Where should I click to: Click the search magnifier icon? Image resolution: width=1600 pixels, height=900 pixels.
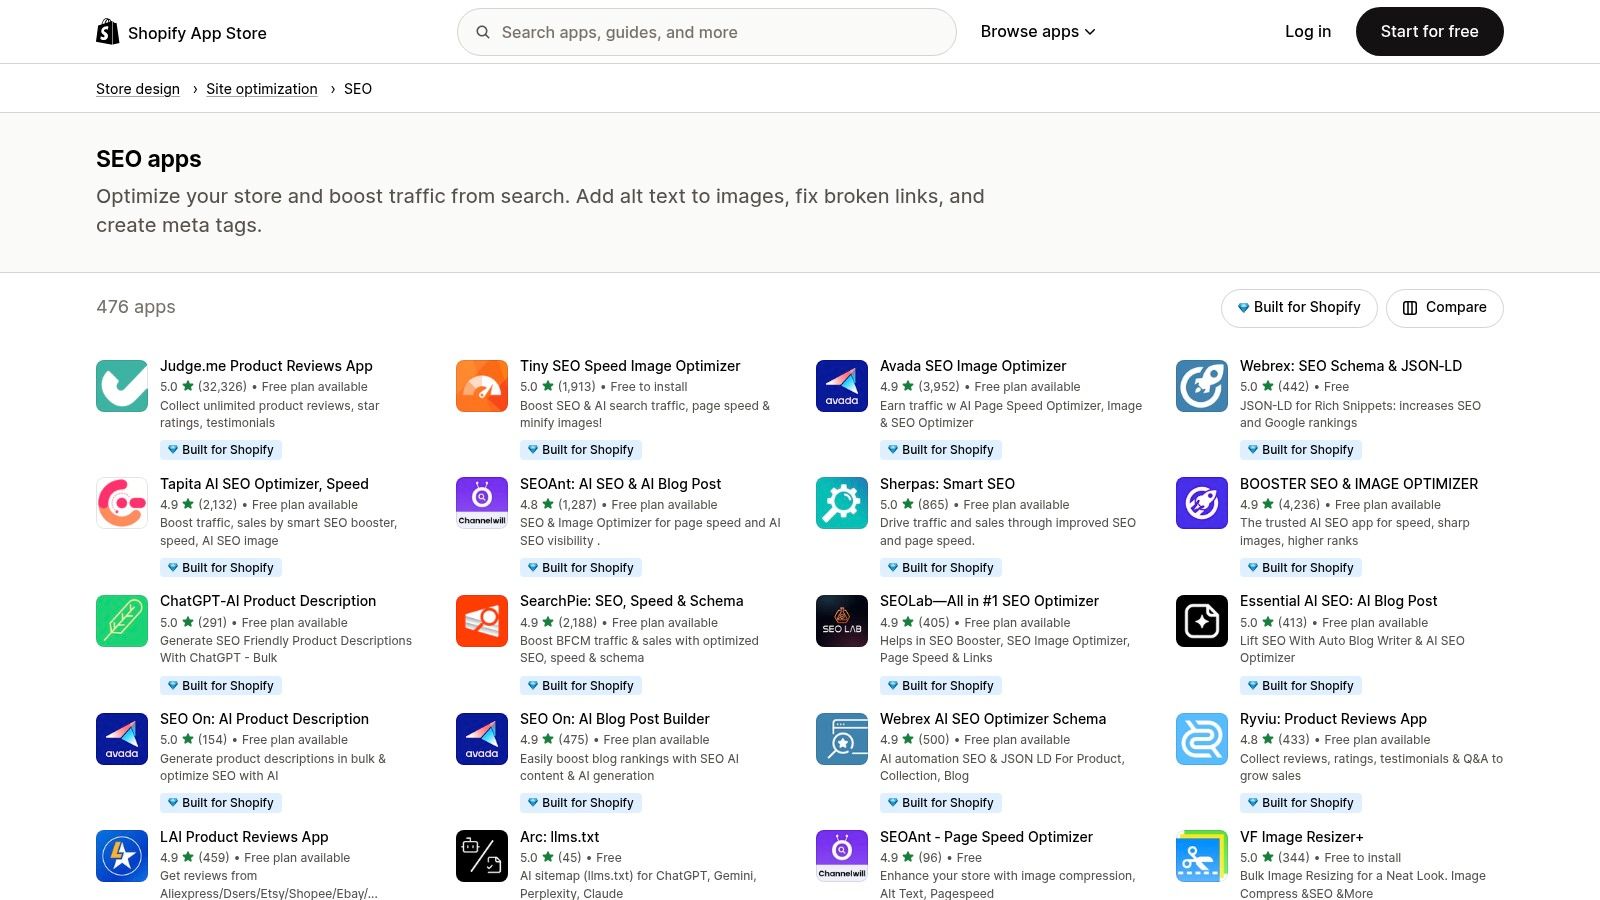pyautogui.click(x=482, y=31)
